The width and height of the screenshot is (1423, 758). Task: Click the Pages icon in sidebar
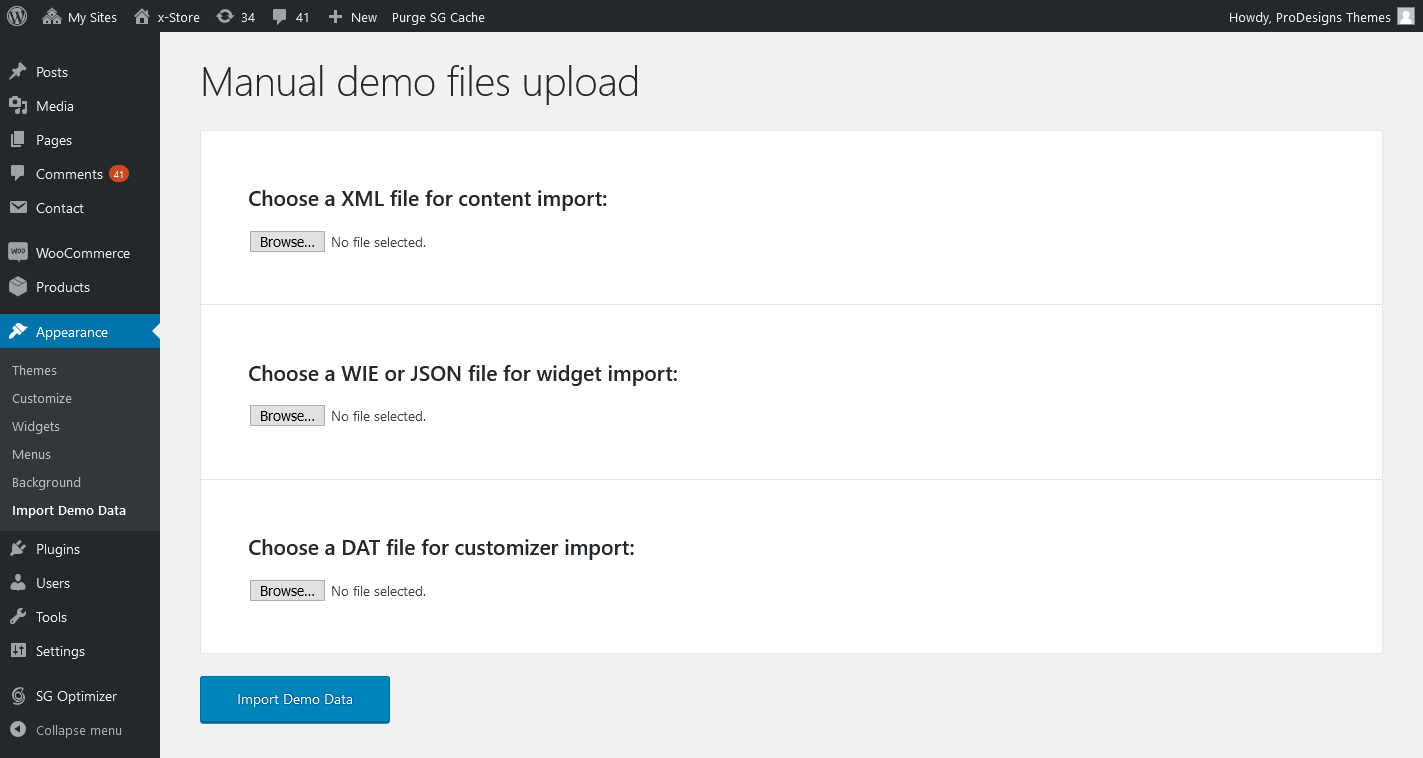pyautogui.click(x=18, y=140)
